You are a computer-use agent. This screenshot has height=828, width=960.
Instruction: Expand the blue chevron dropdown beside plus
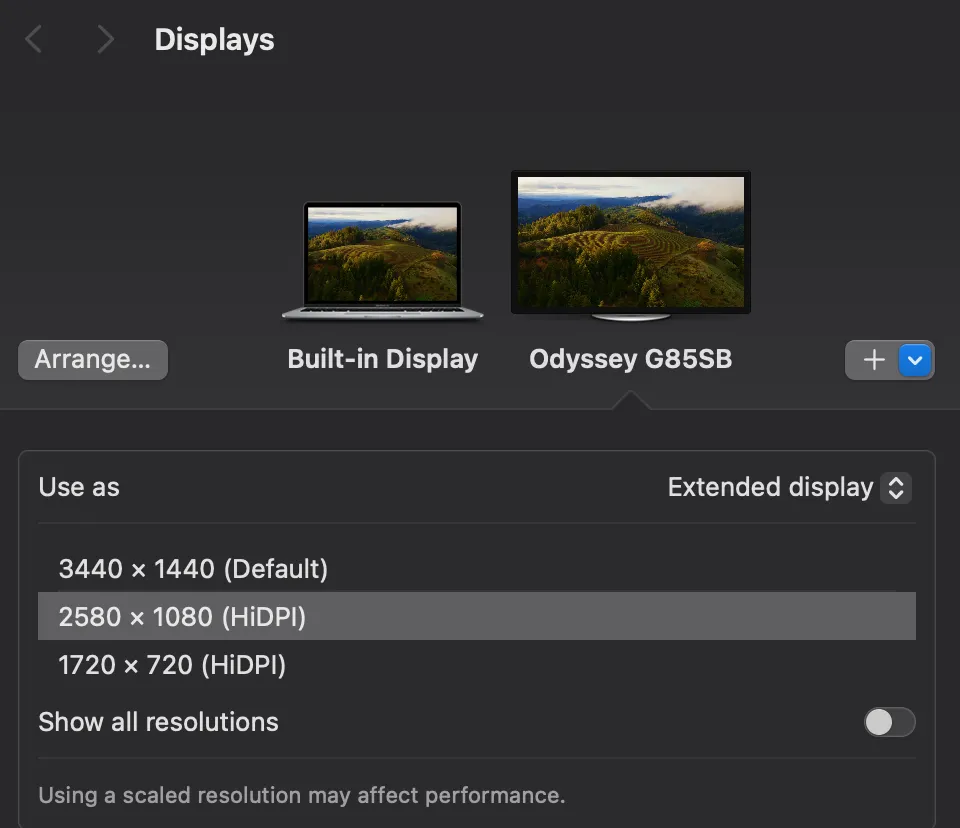pyautogui.click(x=915, y=360)
